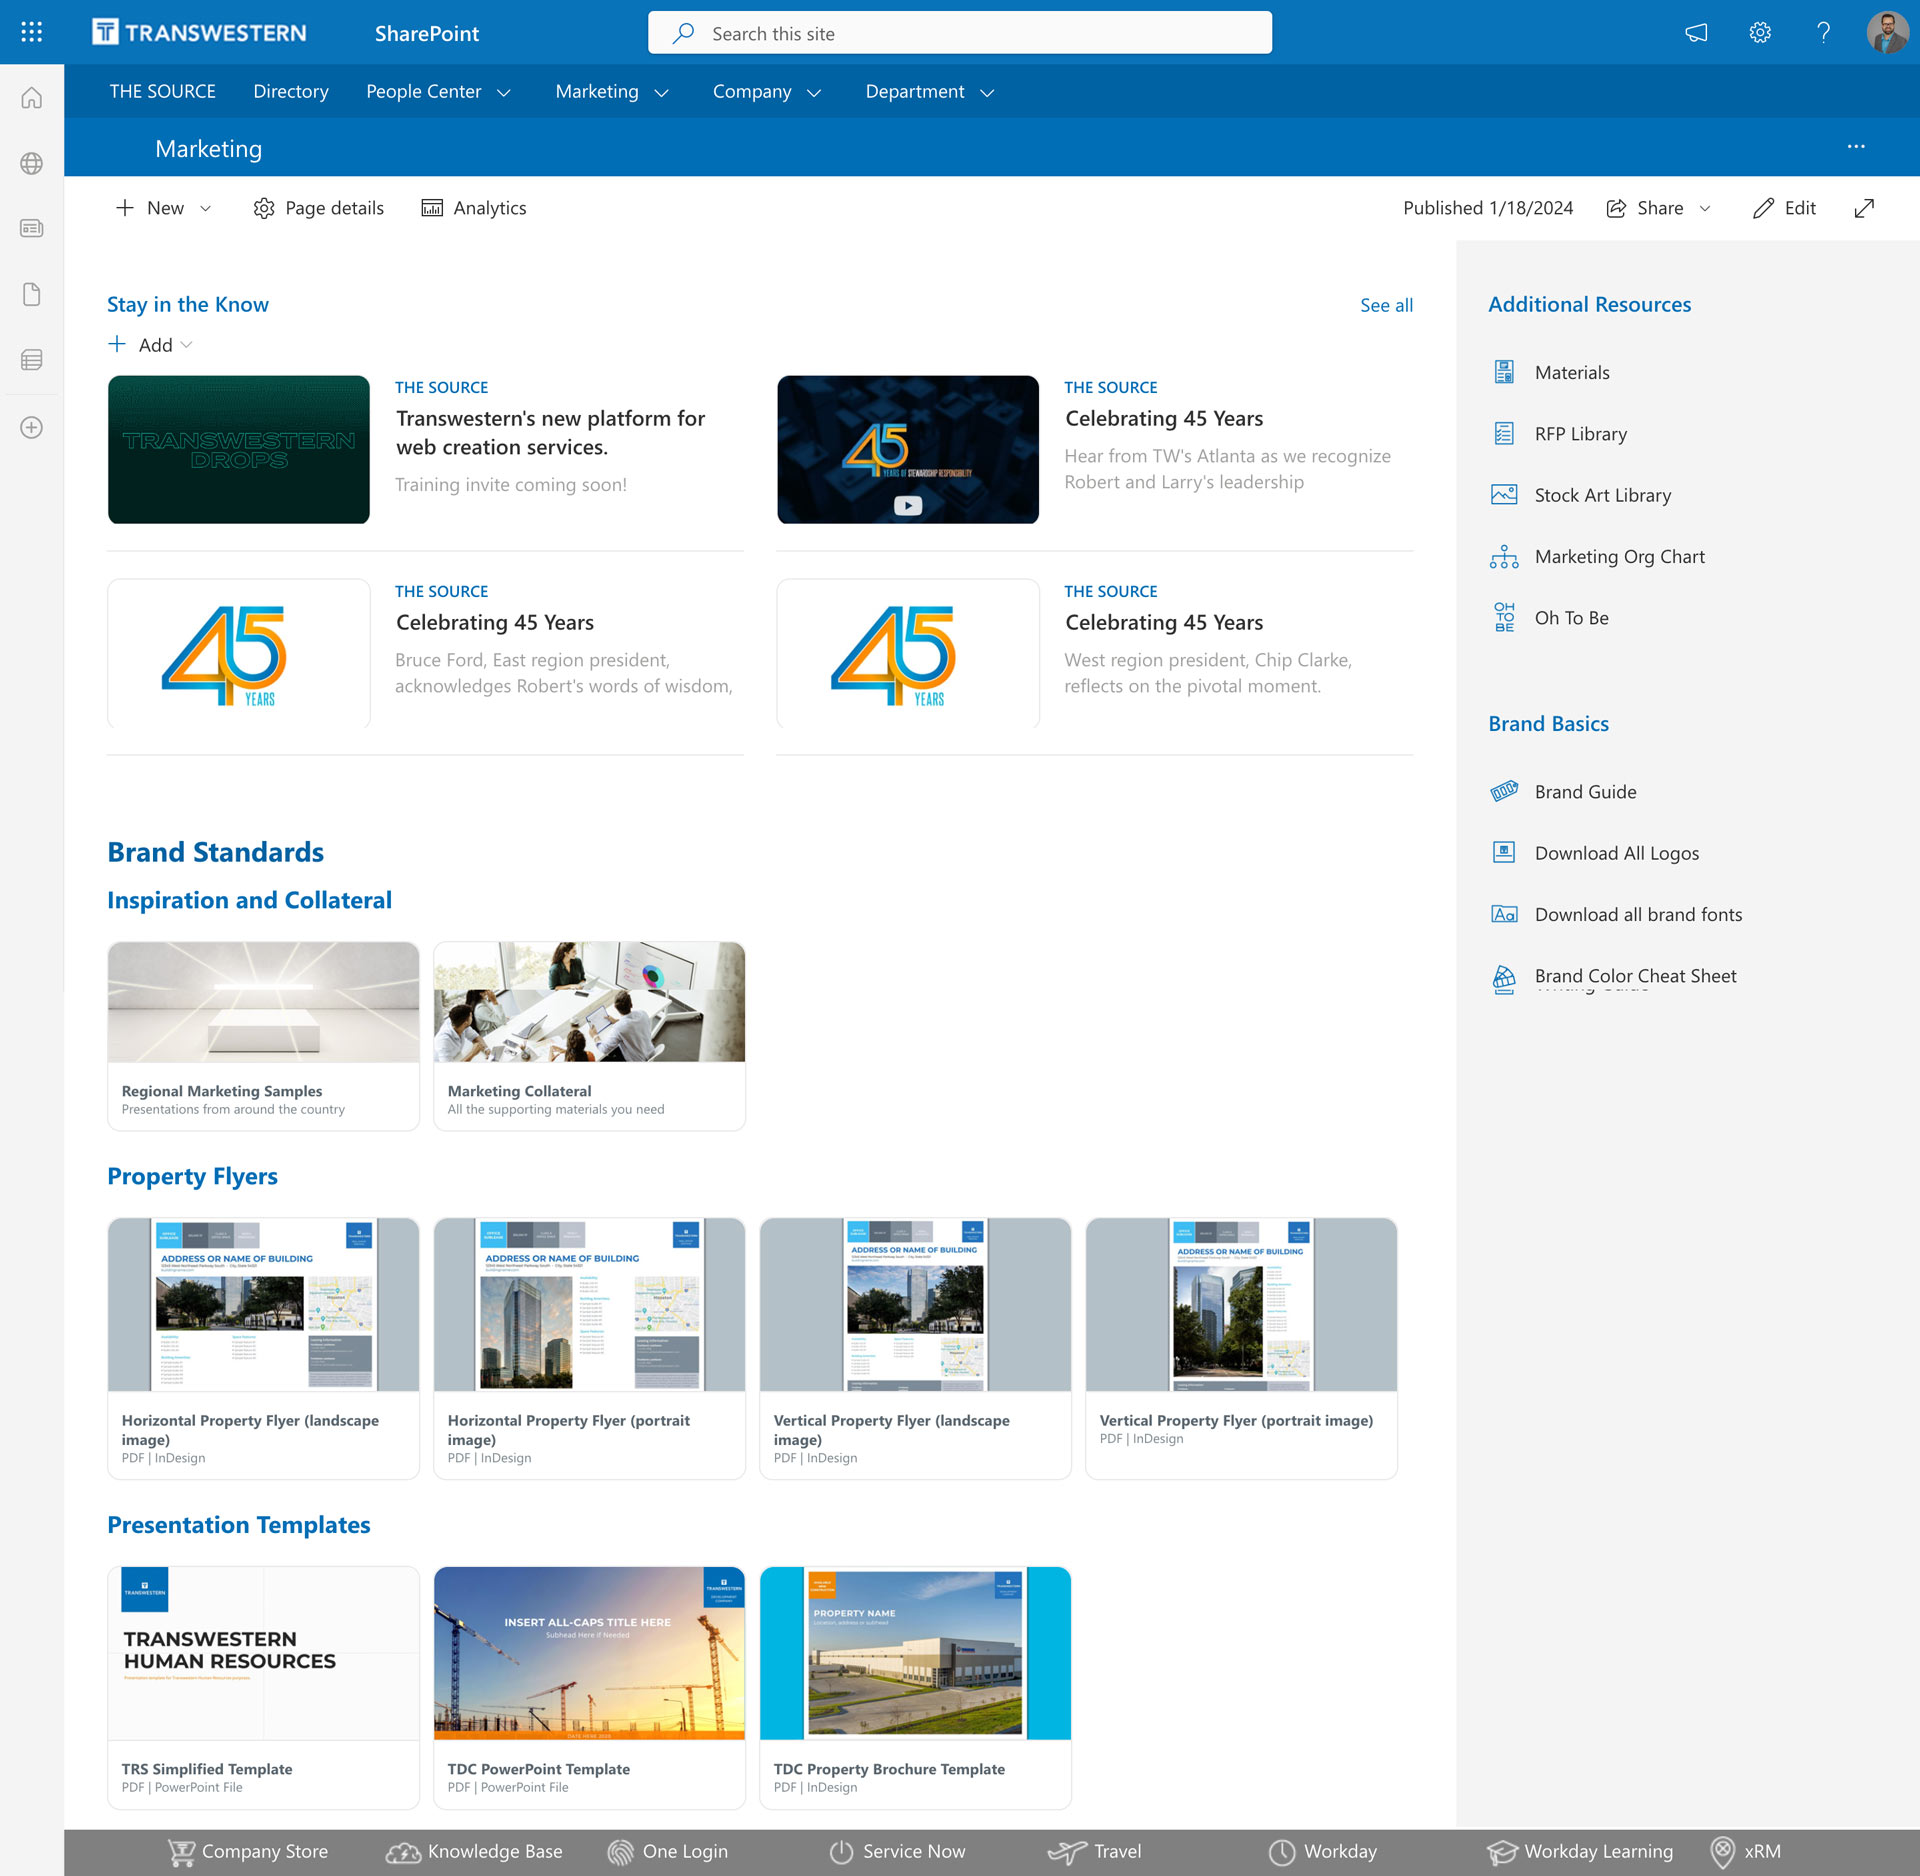This screenshot has width=1920, height=1876.
Task: Click See all news link
Action: tap(1386, 305)
